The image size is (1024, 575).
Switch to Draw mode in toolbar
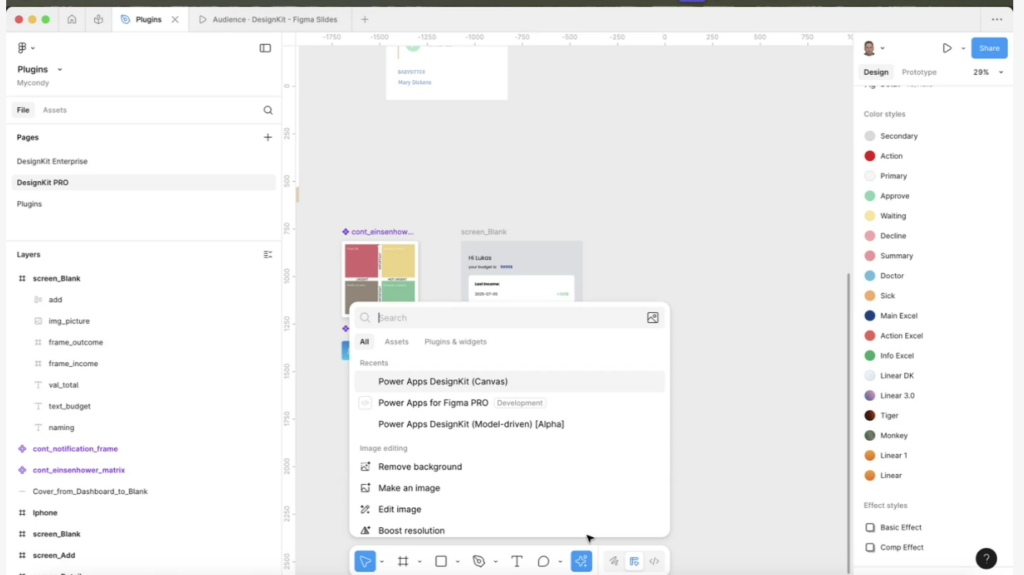click(614, 561)
